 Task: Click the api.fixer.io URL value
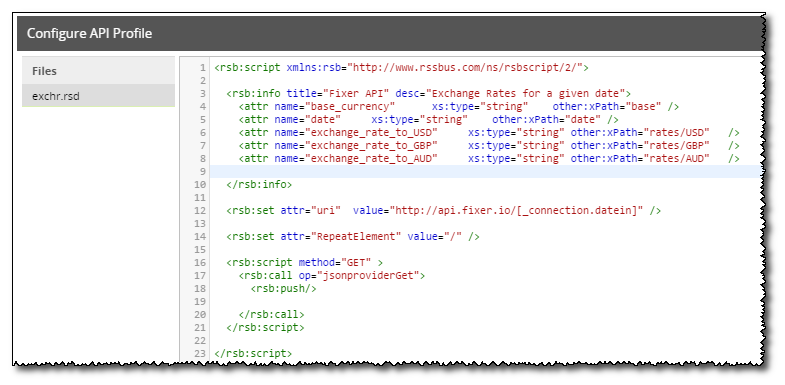[517, 210]
